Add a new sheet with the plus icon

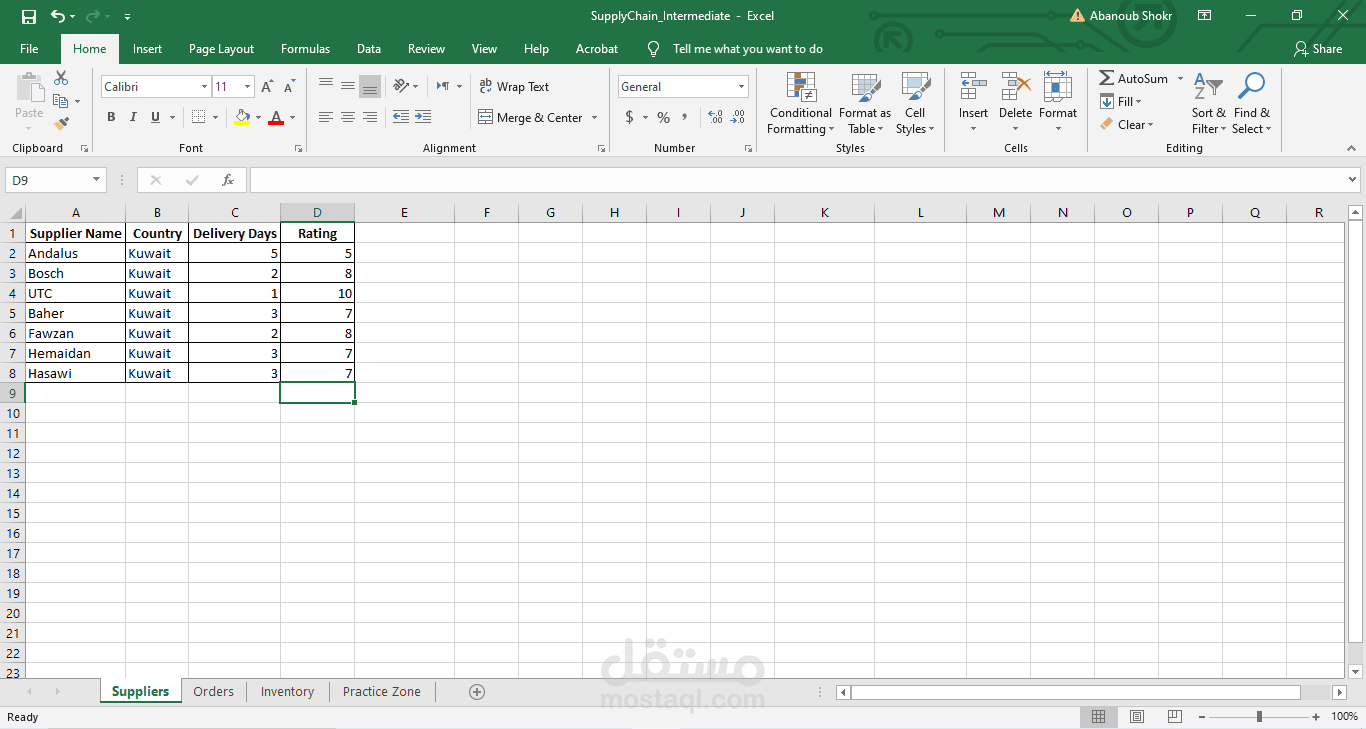pyautogui.click(x=477, y=692)
